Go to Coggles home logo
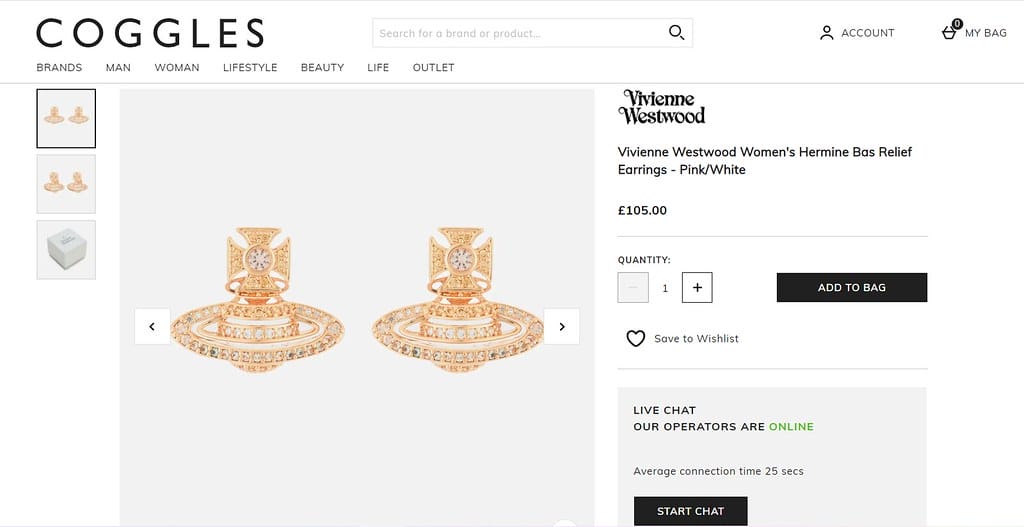 coord(150,33)
